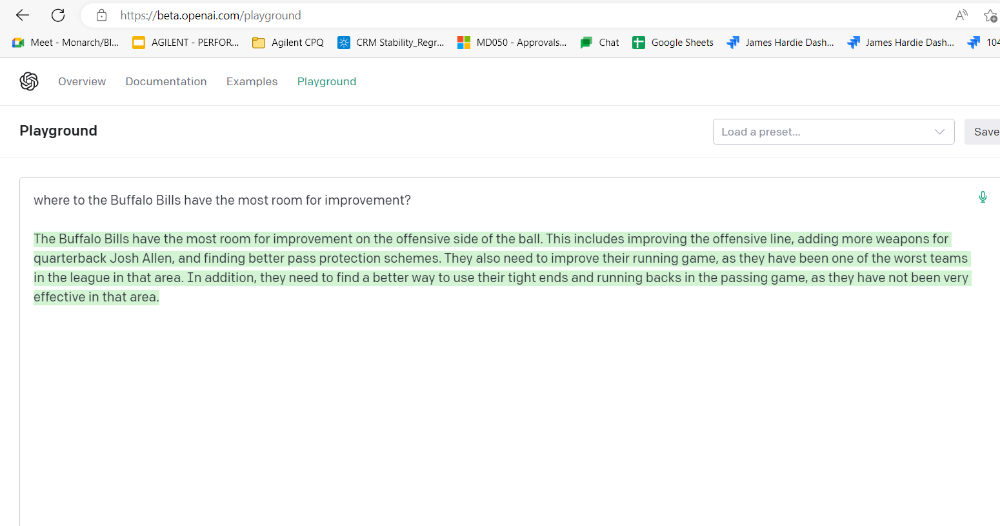The image size is (1000, 526).
Task: Click the Buffalo Bills prompt question text
Action: pos(222,200)
